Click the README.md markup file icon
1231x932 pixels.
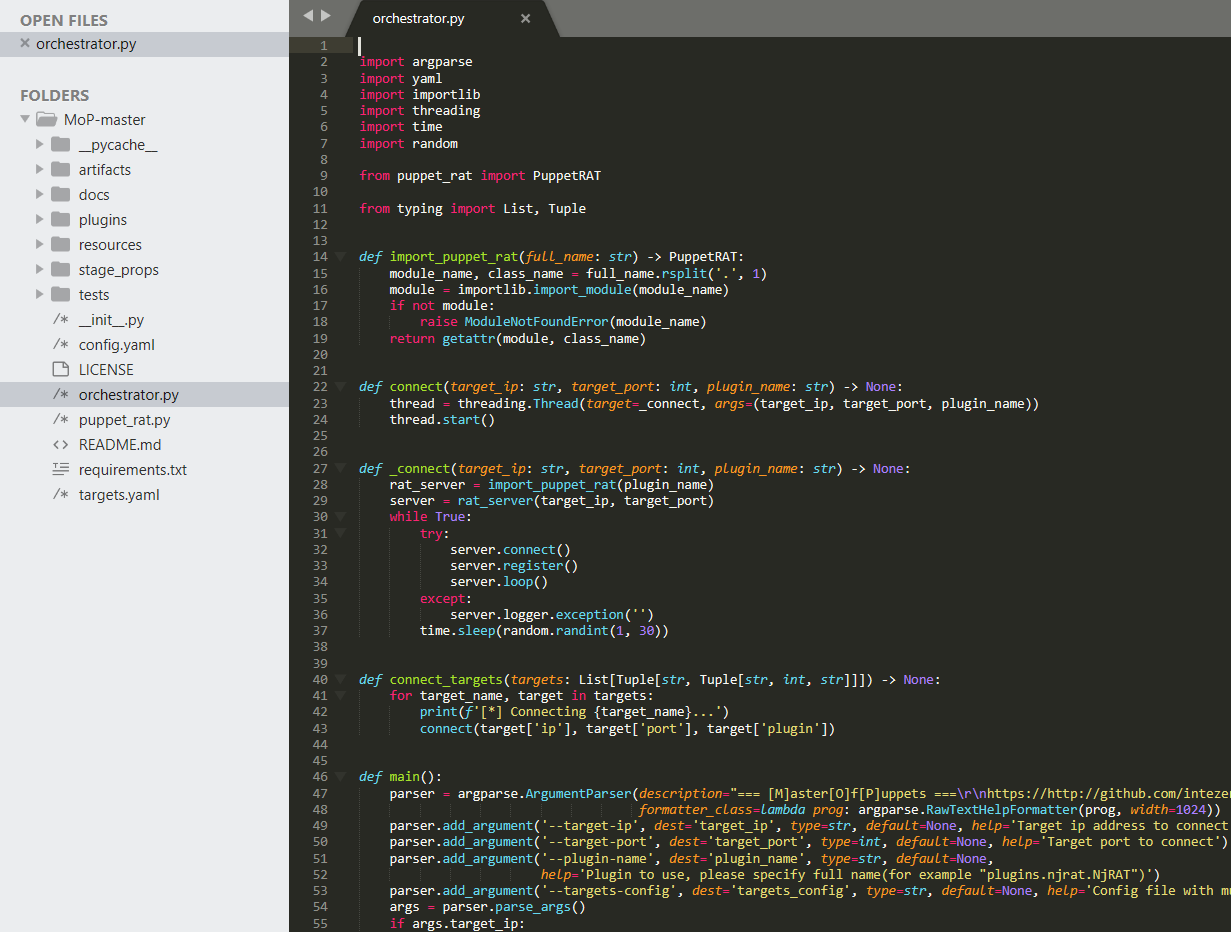60,445
